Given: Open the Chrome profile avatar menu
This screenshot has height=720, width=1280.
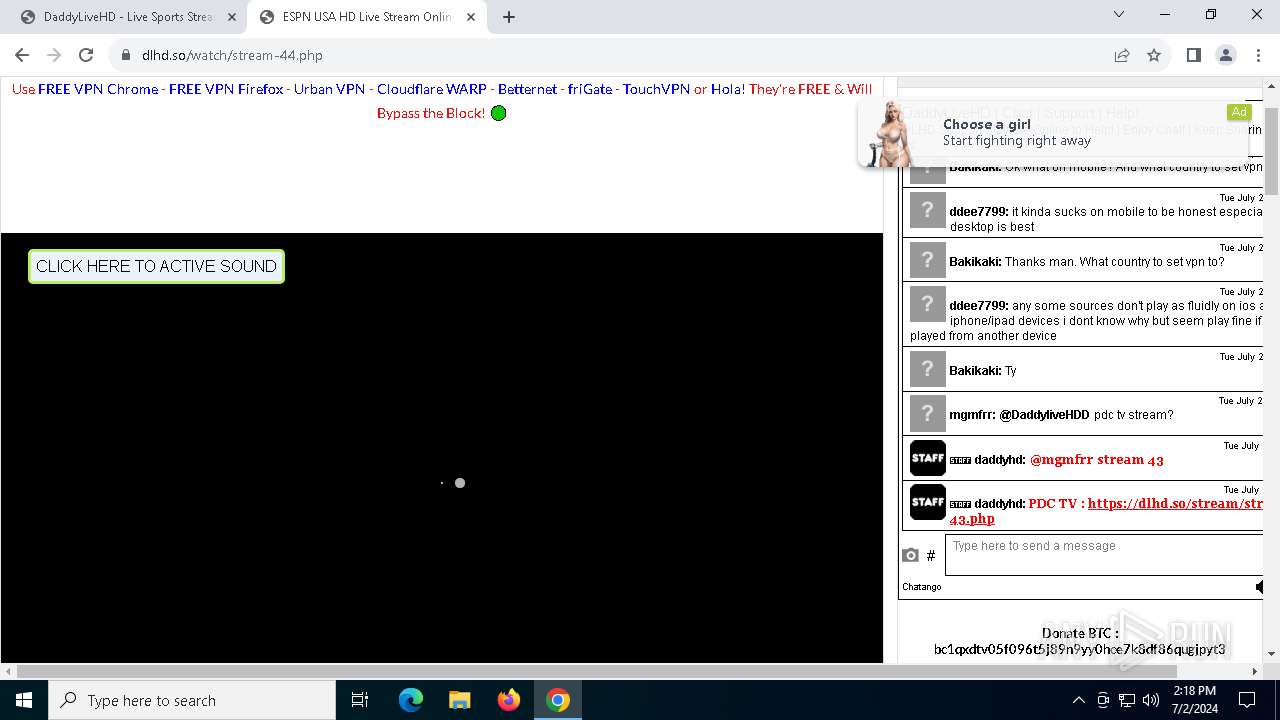Looking at the screenshot, I should coord(1226,55).
